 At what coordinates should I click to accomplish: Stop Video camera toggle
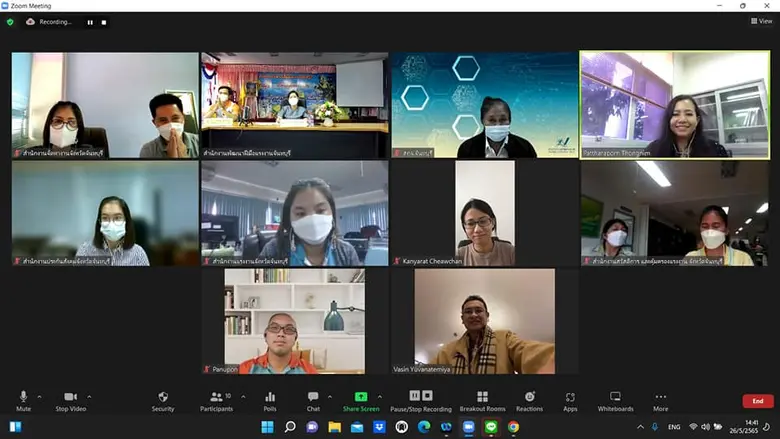70,399
